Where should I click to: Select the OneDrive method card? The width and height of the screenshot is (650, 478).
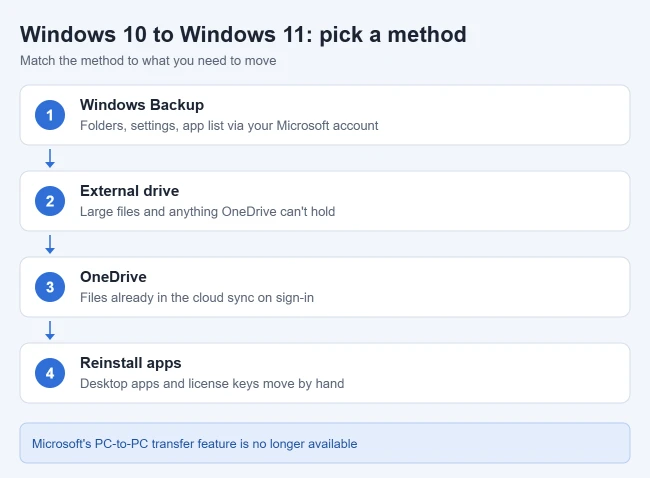tap(325, 287)
